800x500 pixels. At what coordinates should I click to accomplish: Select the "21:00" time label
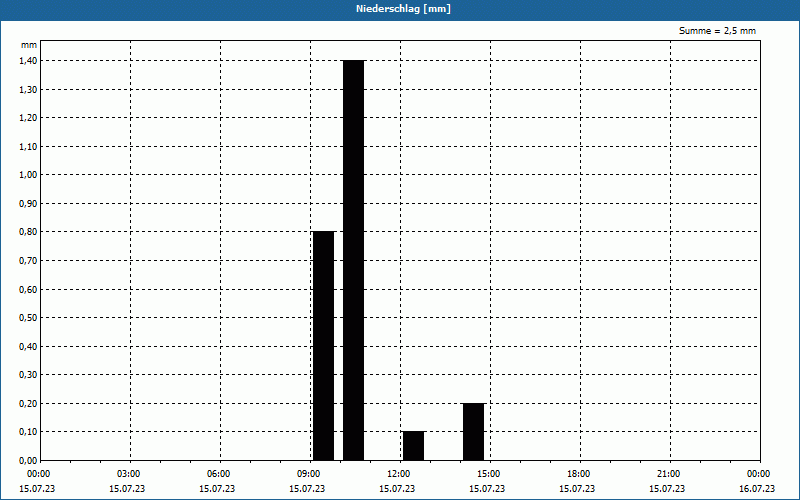tap(670, 474)
